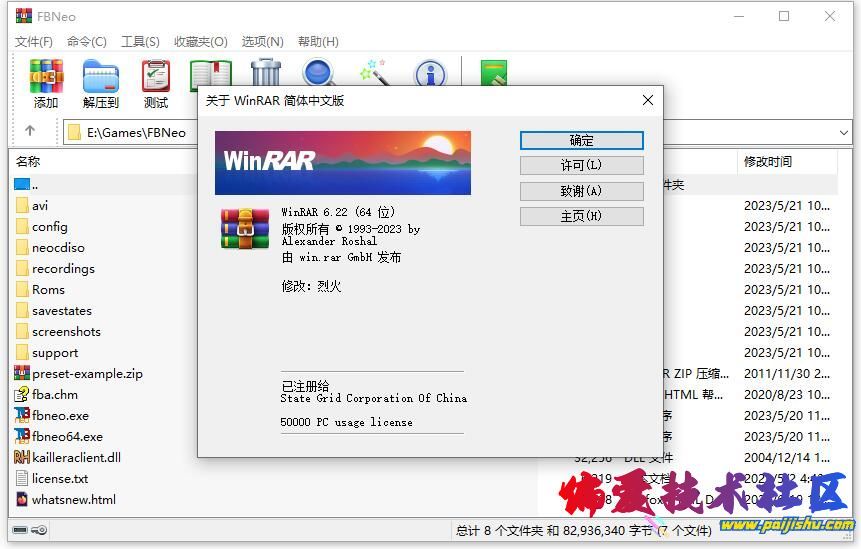Click the 'WinRAR 6.22 (64 位)' version text
Image resolution: width=861 pixels, height=549 pixels.
[x=338, y=212]
